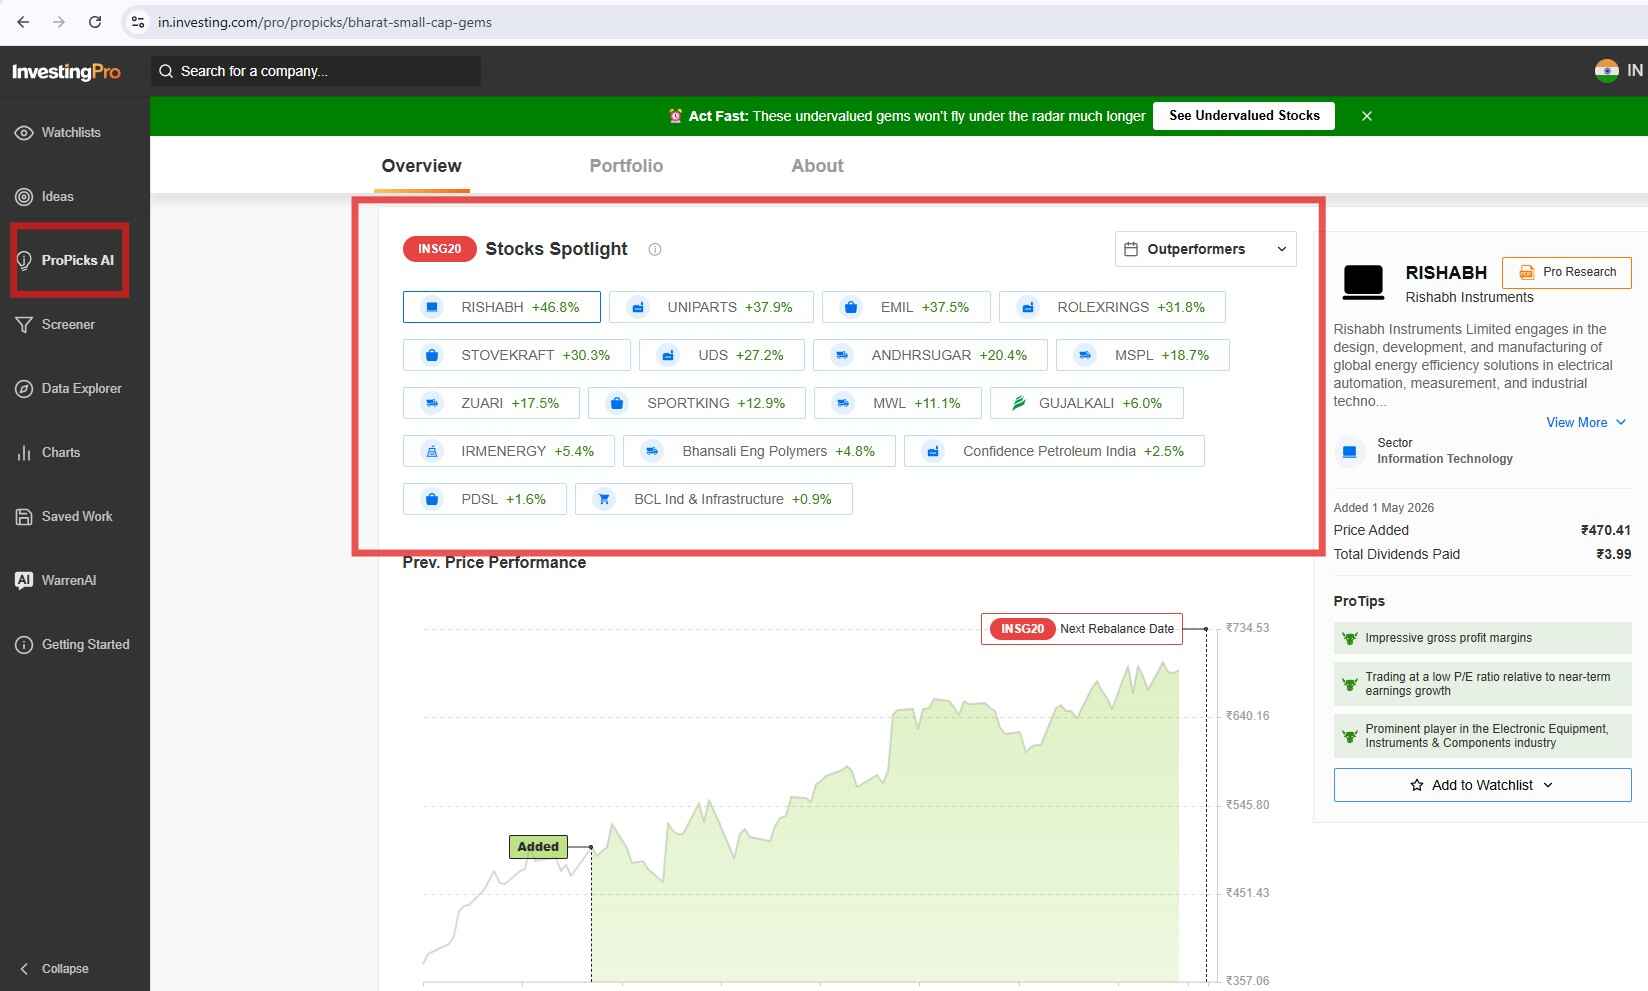The height and width of the screenshot is (991, 1648).
Task: Click the Rishabh Instruments company name
Action: tap(1469, 297)
